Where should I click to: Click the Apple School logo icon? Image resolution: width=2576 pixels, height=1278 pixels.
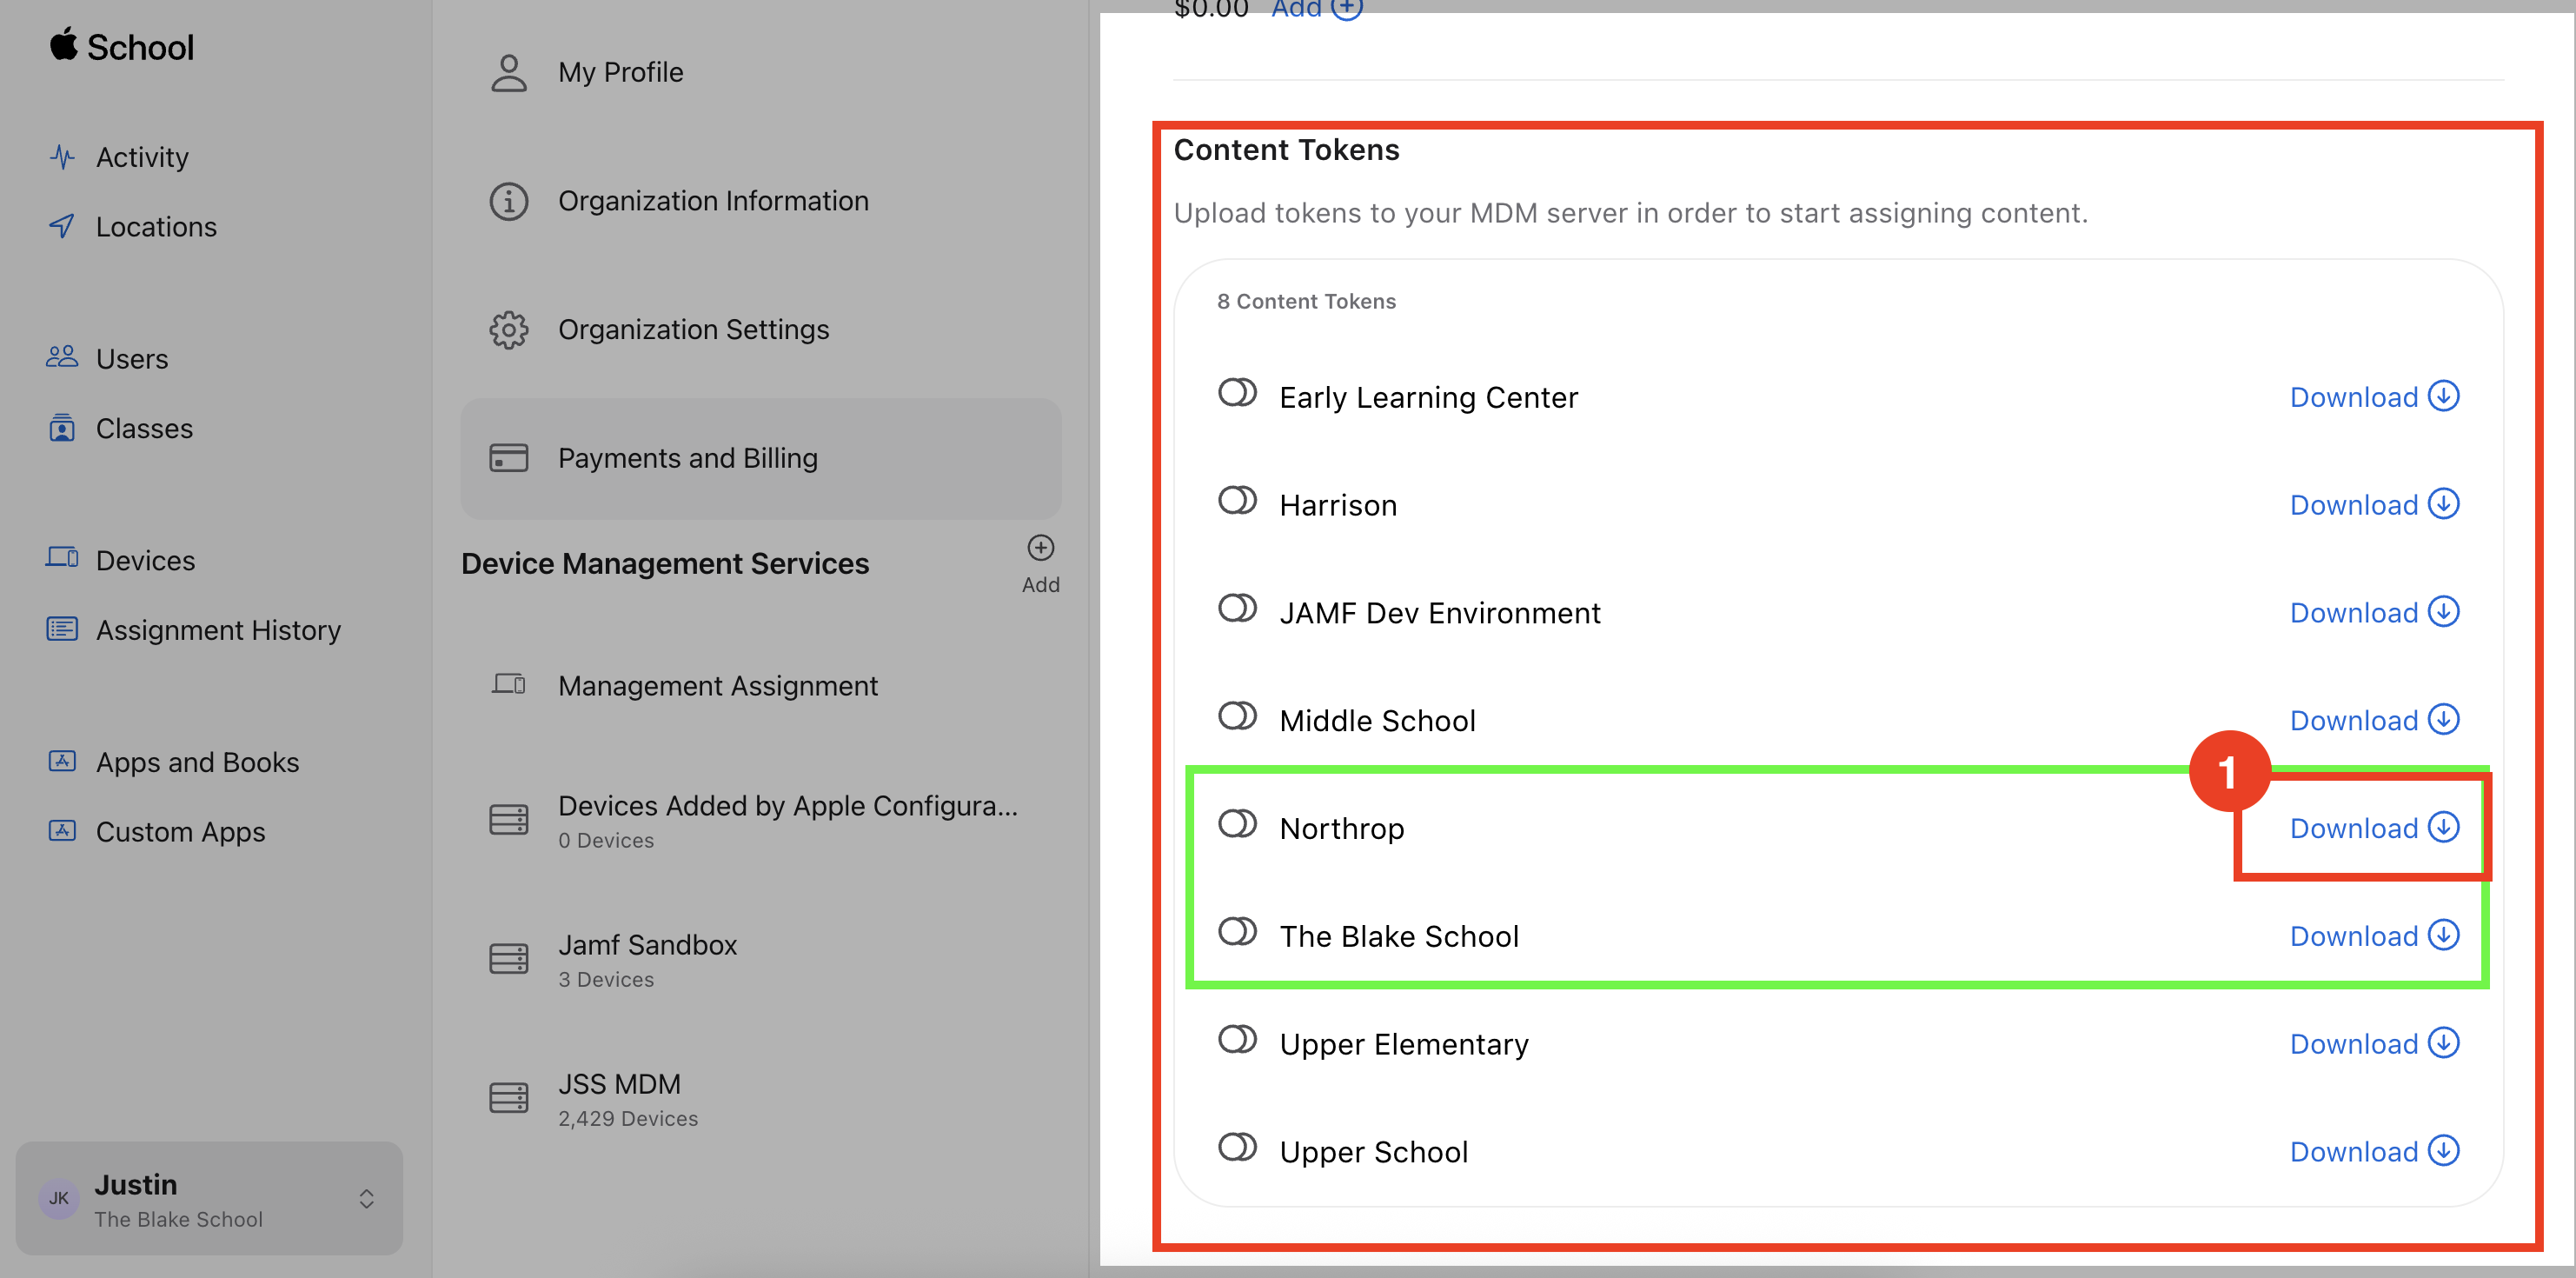(64, 44)
